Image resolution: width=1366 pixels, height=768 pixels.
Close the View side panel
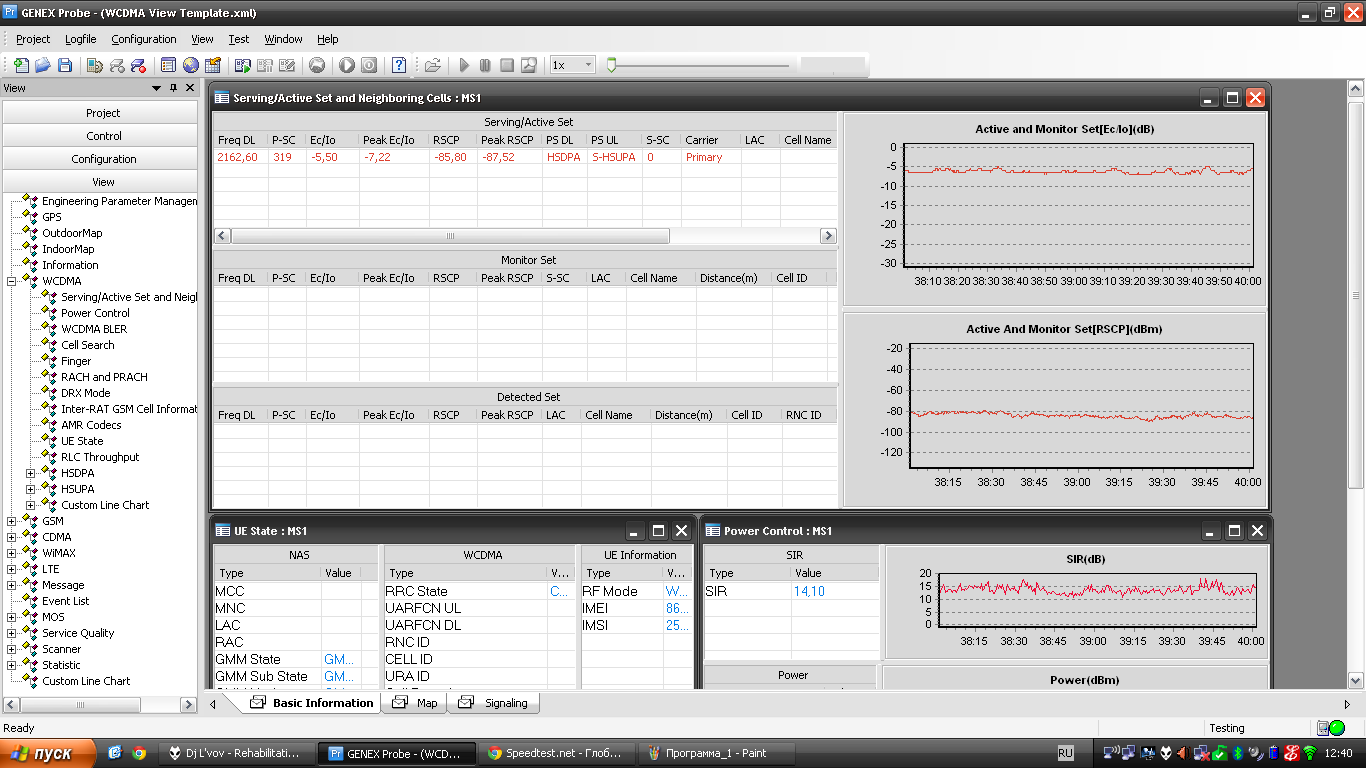pyautogui.click(x=189, y=88)
